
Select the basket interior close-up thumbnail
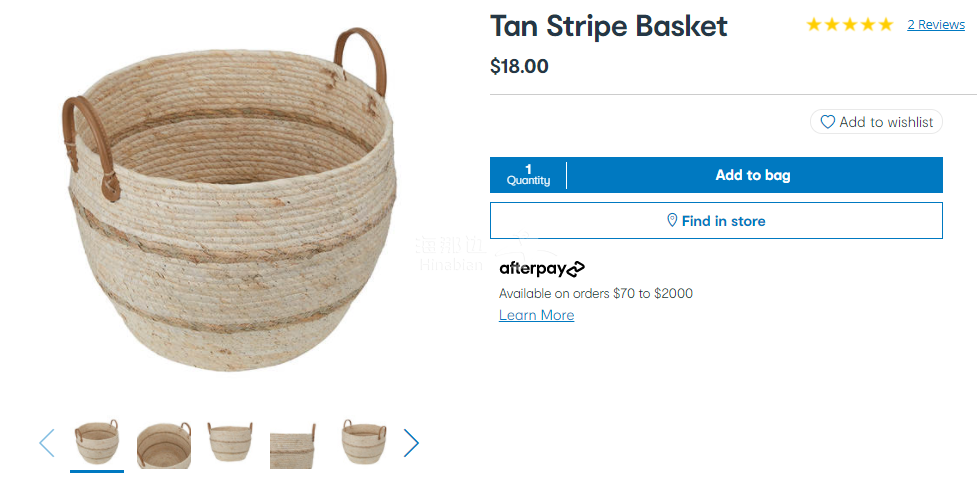[x=163, y=443]
